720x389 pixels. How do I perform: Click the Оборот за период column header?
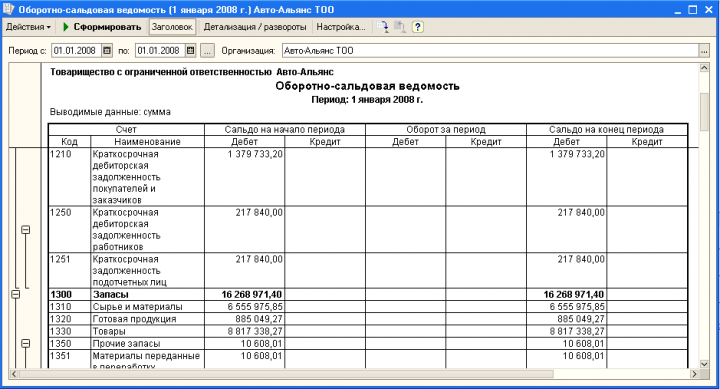445,130
